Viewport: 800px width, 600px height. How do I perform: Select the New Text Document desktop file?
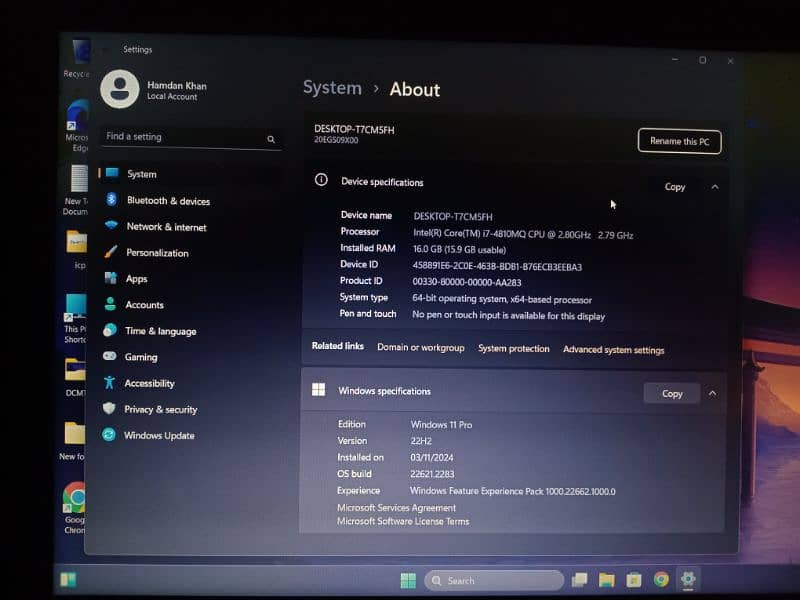(76, 190)
